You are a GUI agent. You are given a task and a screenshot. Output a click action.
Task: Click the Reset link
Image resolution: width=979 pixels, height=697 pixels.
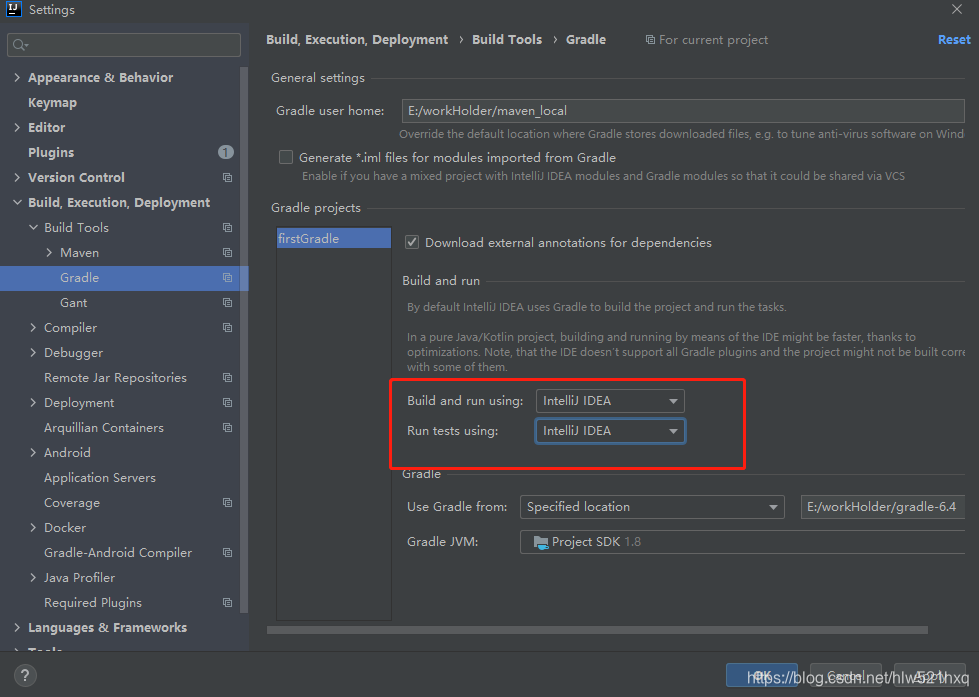pyautogui.click(x=954, y=39)
